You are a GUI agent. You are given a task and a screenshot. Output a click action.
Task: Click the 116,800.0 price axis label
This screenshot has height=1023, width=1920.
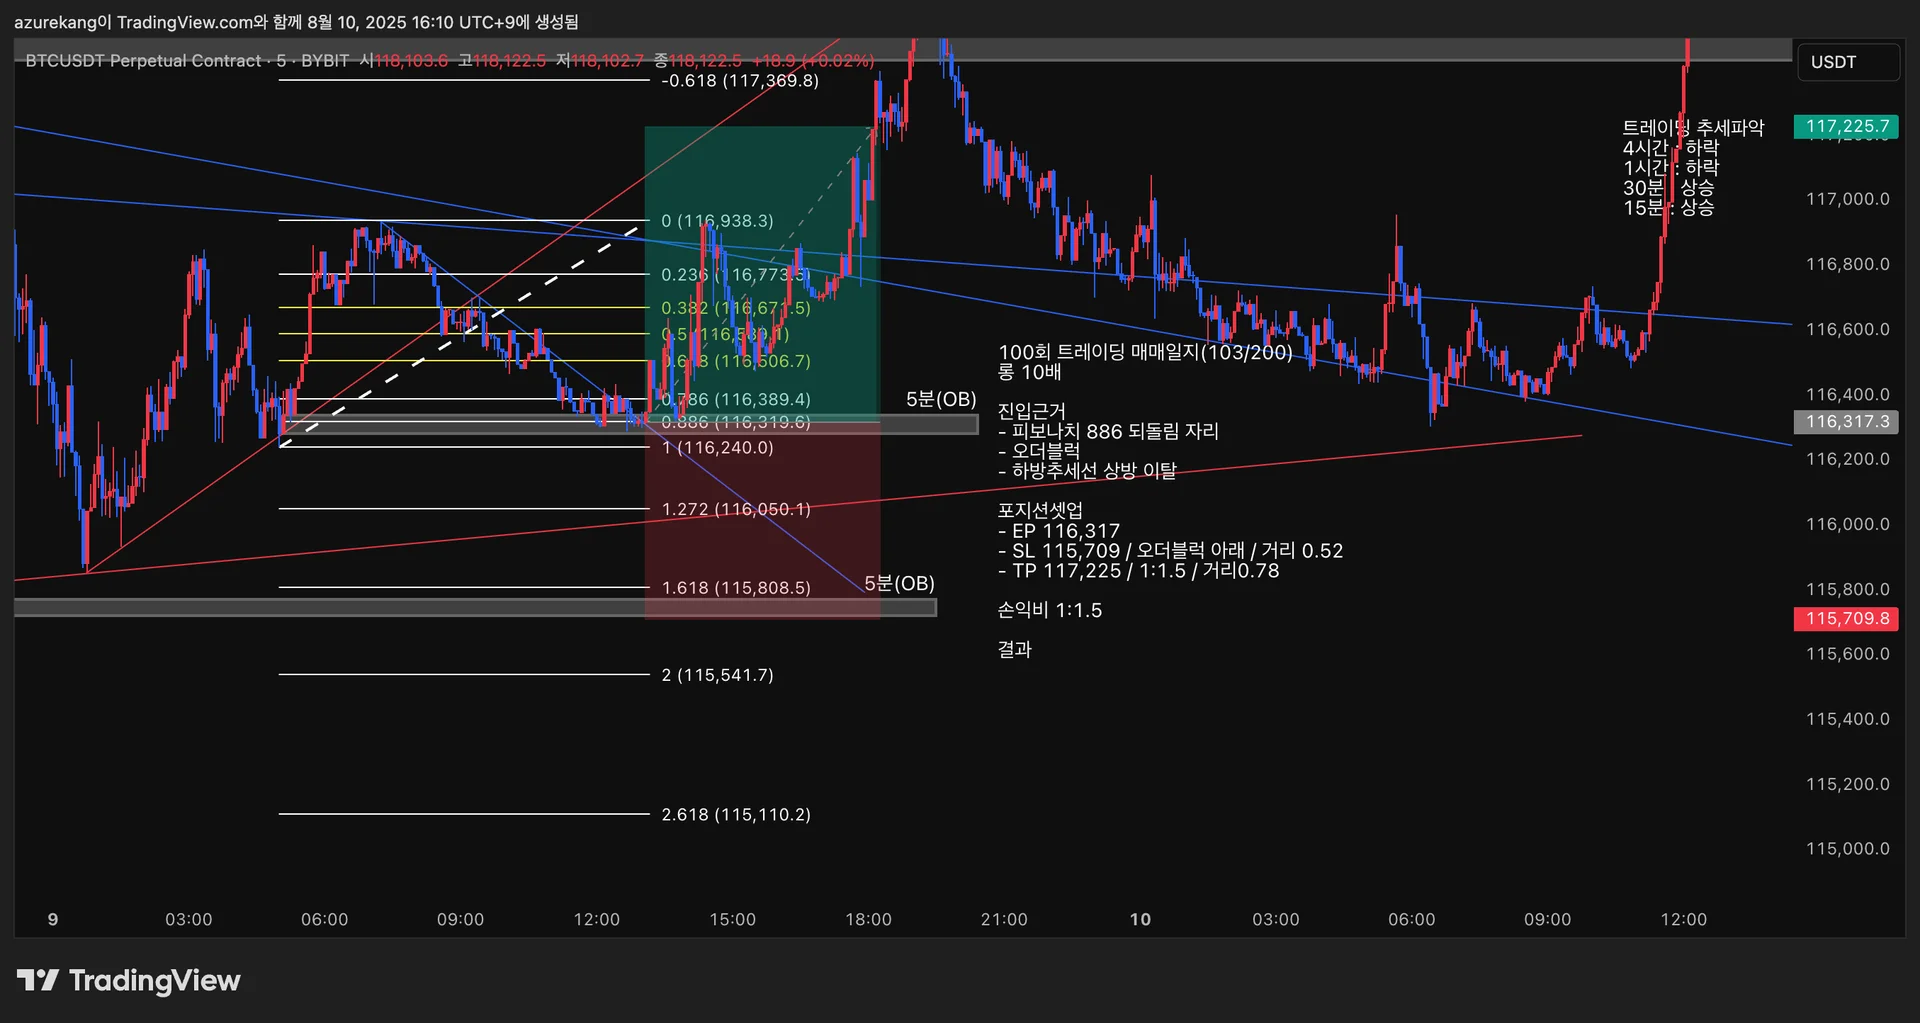pos(1847,264)
